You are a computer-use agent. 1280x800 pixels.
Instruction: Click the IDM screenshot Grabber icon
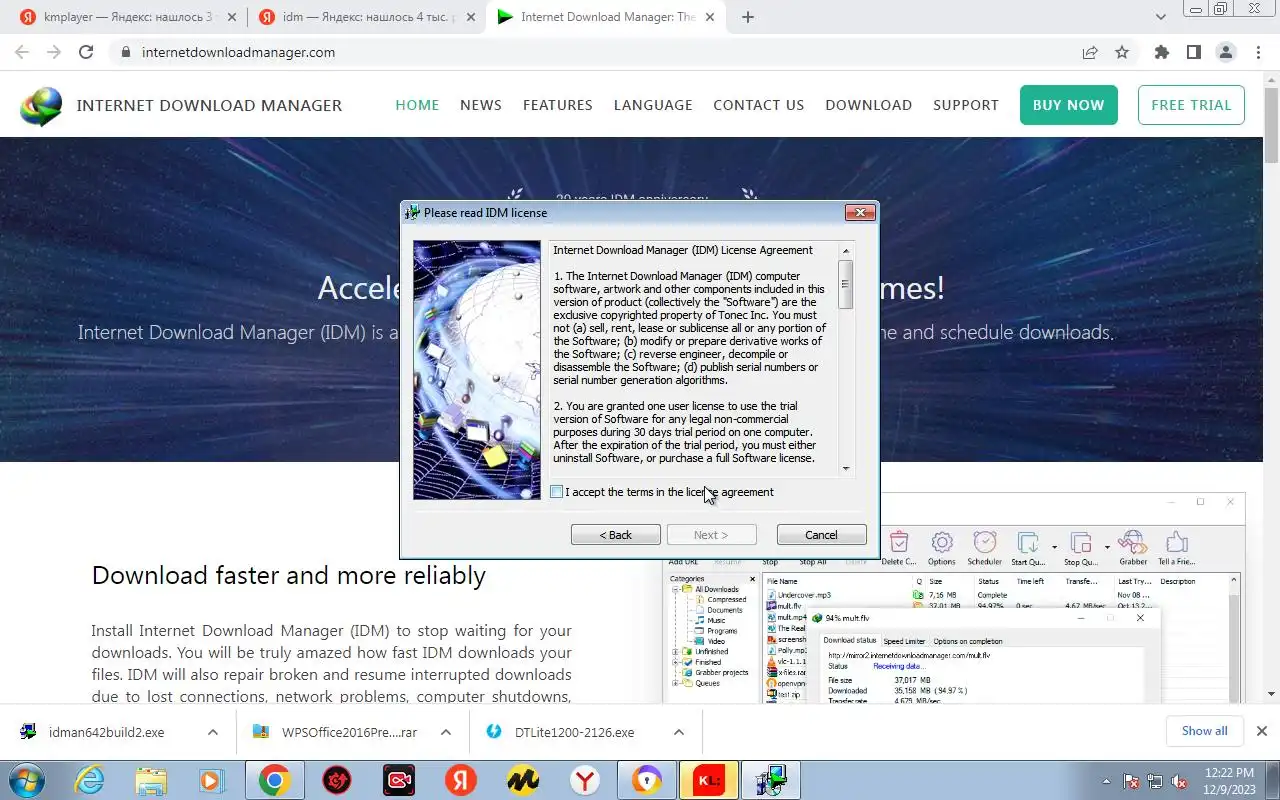(x=1133, y=548)
